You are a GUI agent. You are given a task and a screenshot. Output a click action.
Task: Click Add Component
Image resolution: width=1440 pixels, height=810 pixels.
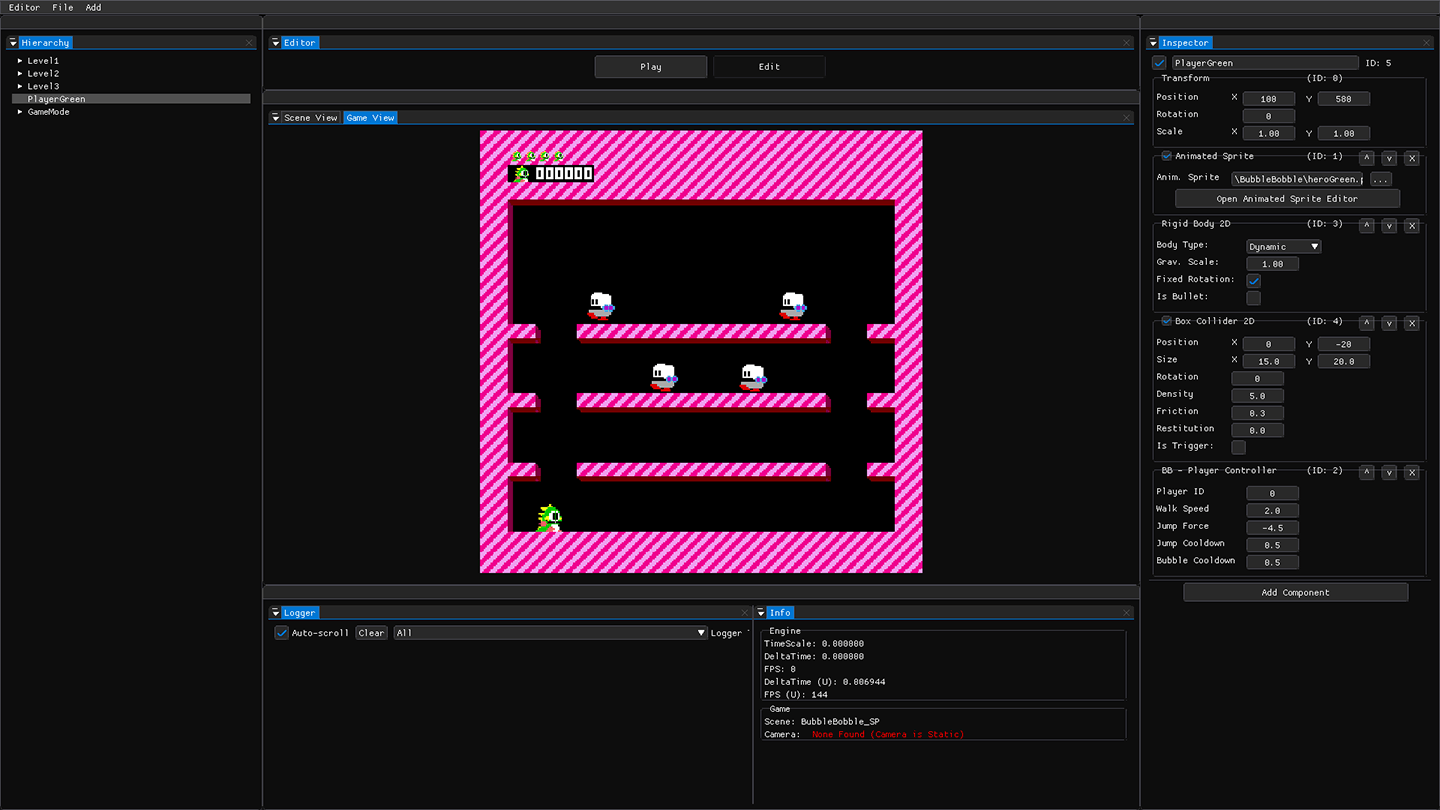1295,593
